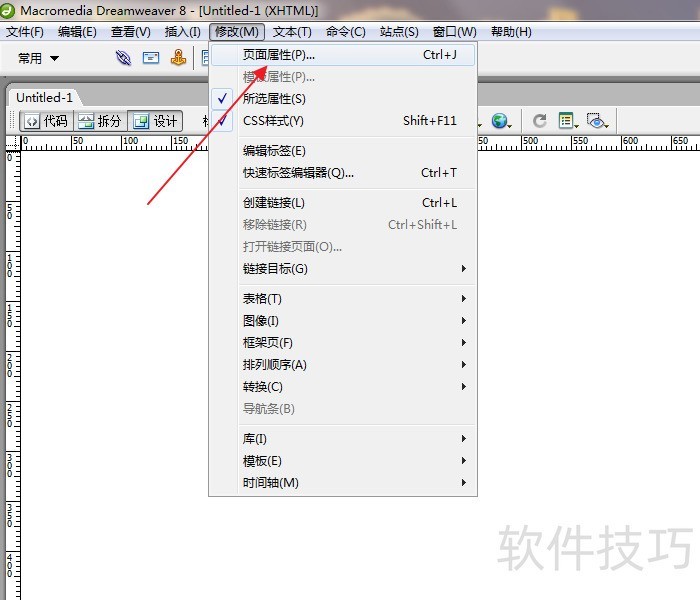The height and width of the screenshot is (600, 700).
Task: Expand the 排列顺序(A) submenu
Action: [343, 365]
